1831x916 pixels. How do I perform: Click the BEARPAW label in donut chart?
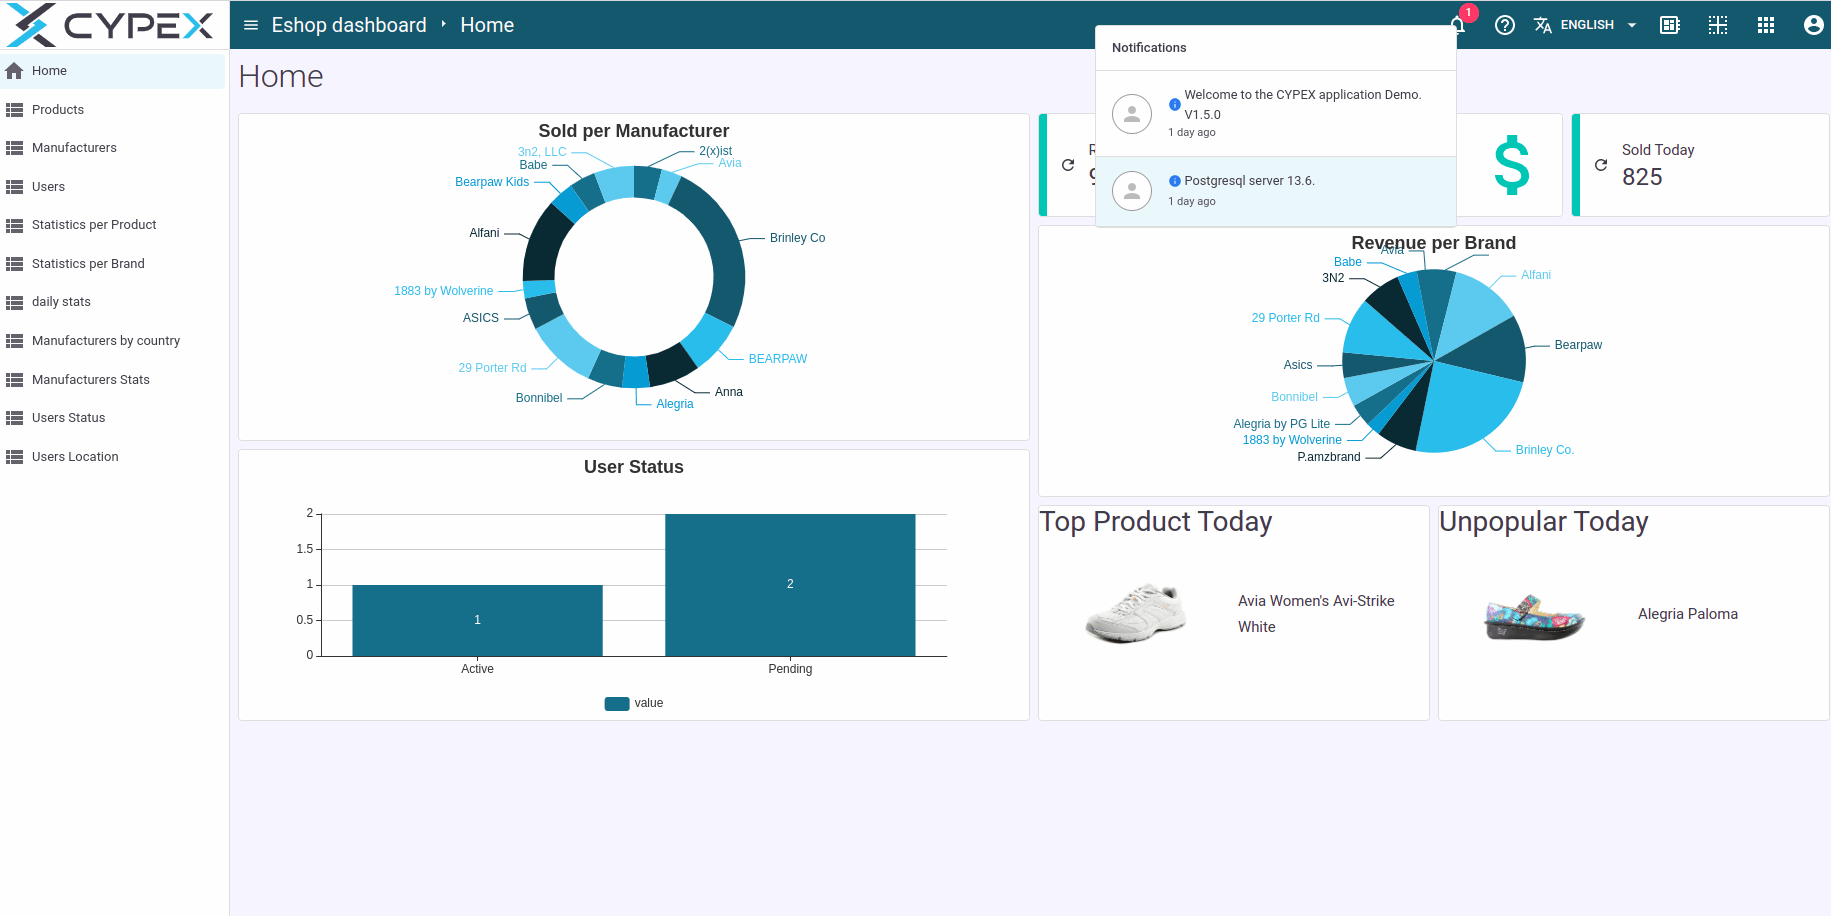click(x=777, y=359)
